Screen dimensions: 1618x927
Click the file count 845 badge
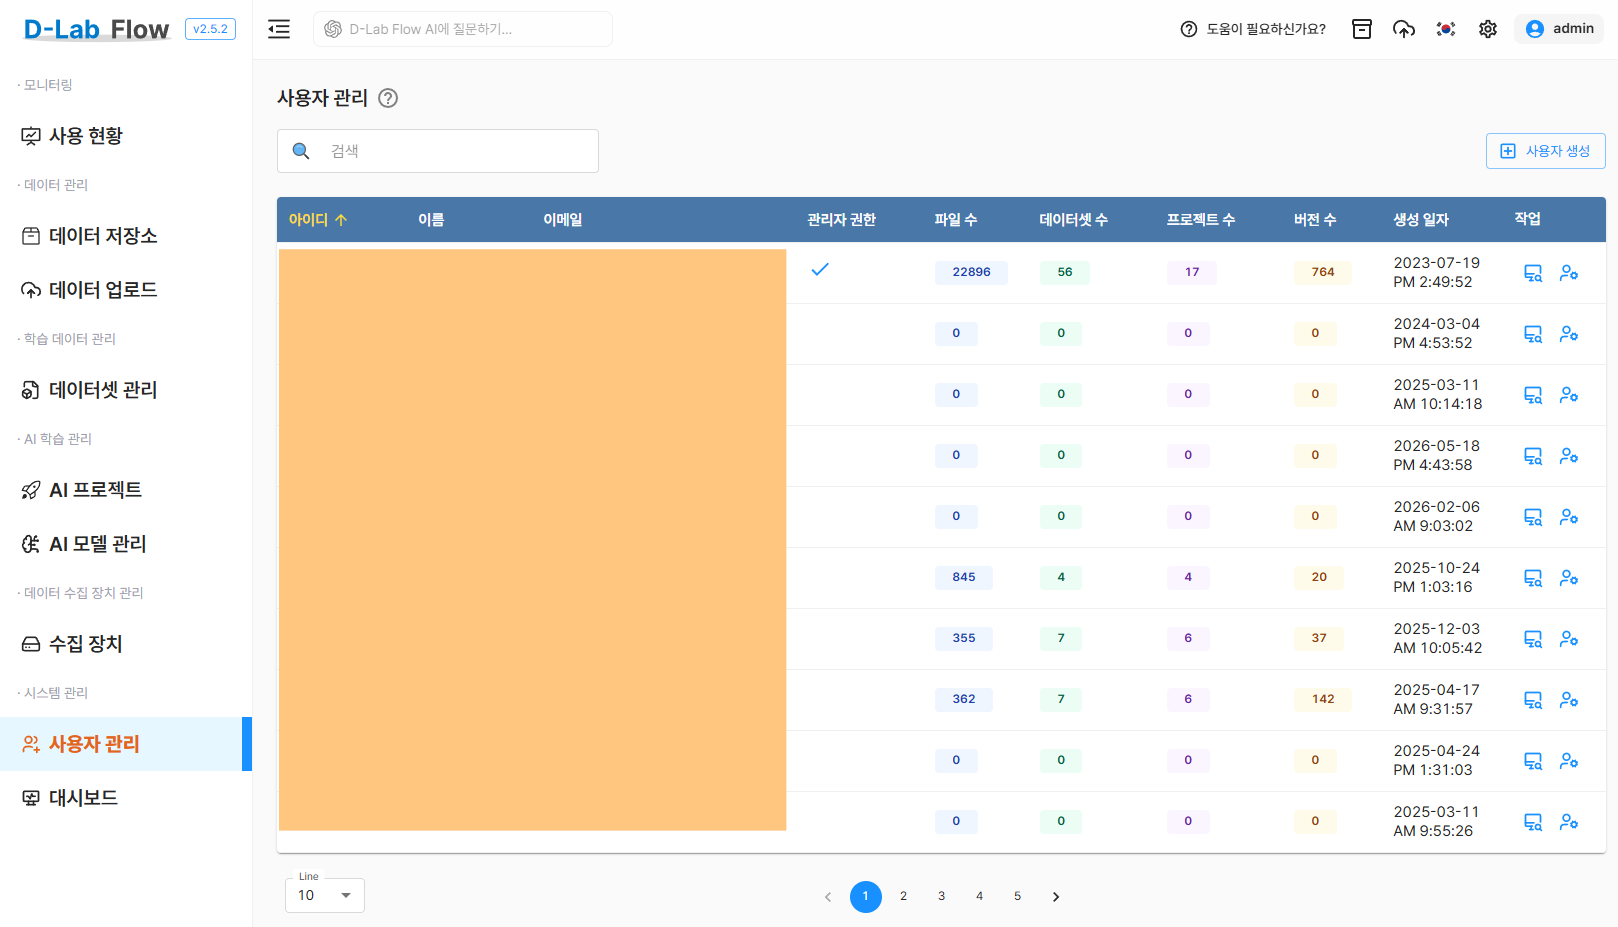(964, 577)
